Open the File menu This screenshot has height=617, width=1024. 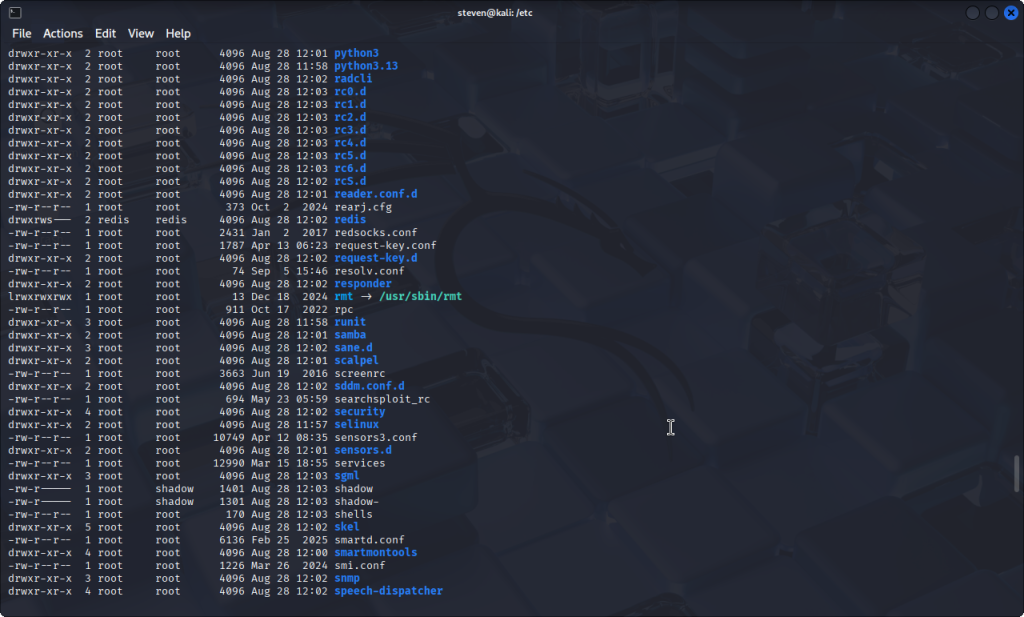[x=21, y=33]
